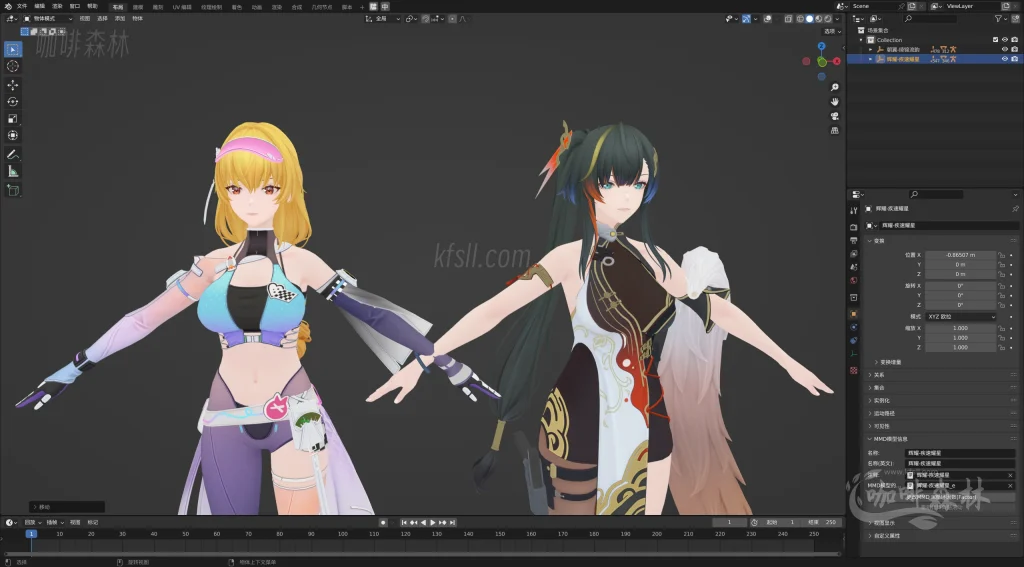Open the Output properties tab

click(x=854, y=240)
